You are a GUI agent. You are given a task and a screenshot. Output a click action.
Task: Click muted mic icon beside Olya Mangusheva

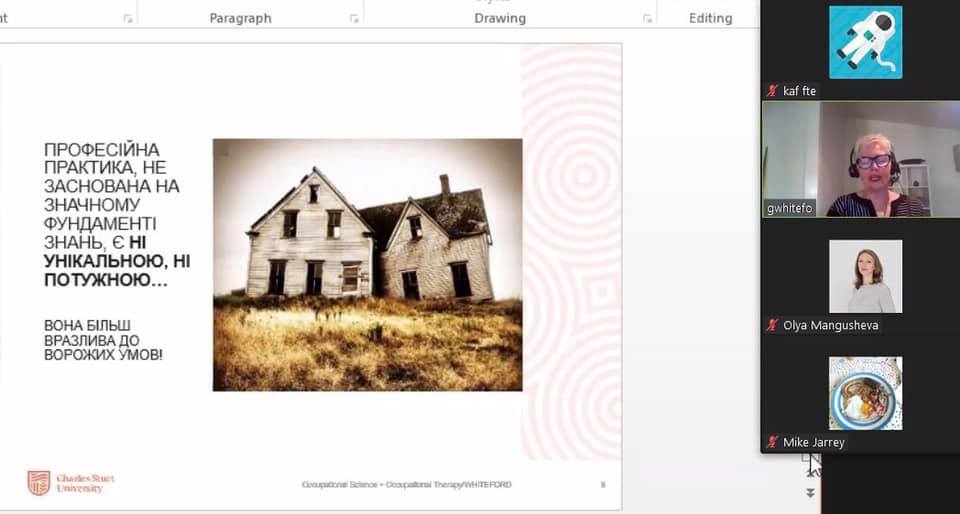click(x=772, y=325)
